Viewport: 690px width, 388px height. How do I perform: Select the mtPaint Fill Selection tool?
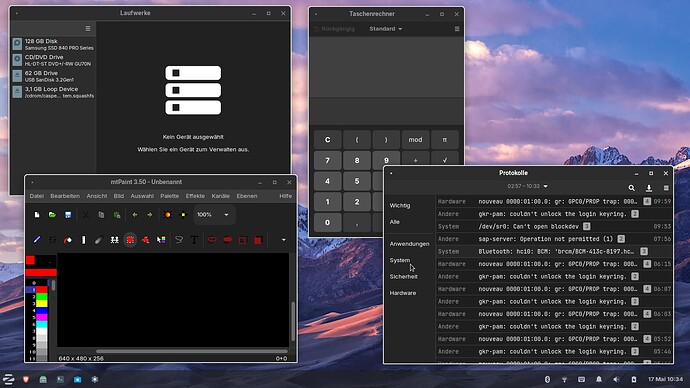point(258,240)
